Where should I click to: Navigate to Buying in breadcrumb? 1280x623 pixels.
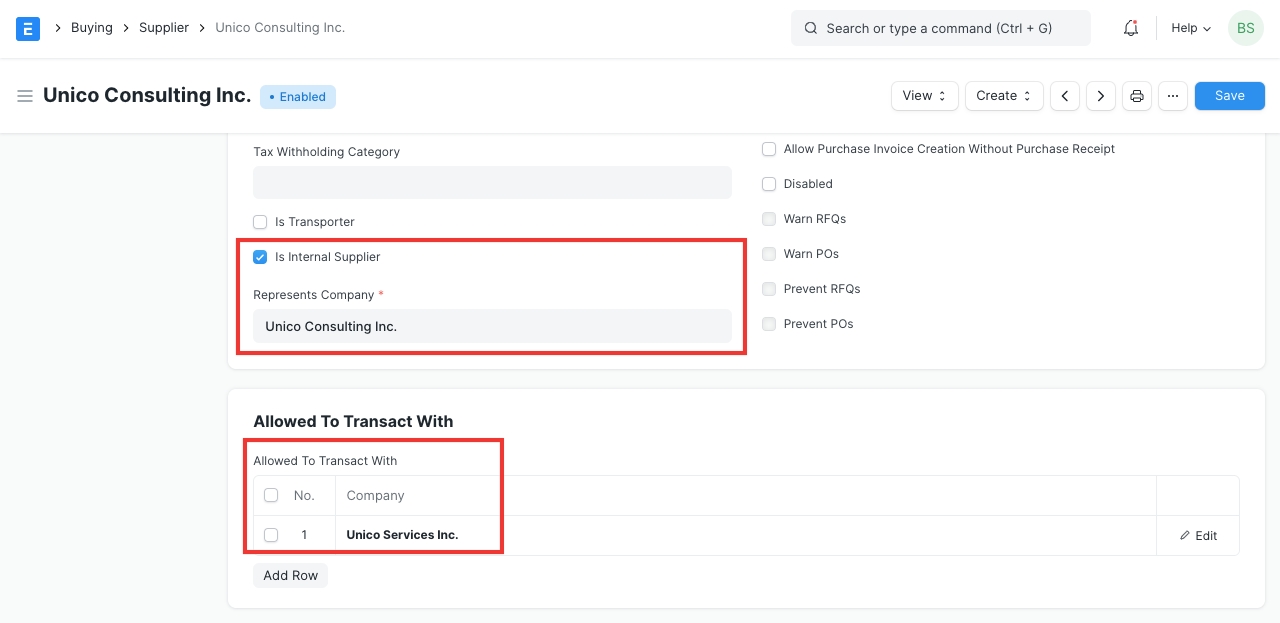tap(91, 28)
